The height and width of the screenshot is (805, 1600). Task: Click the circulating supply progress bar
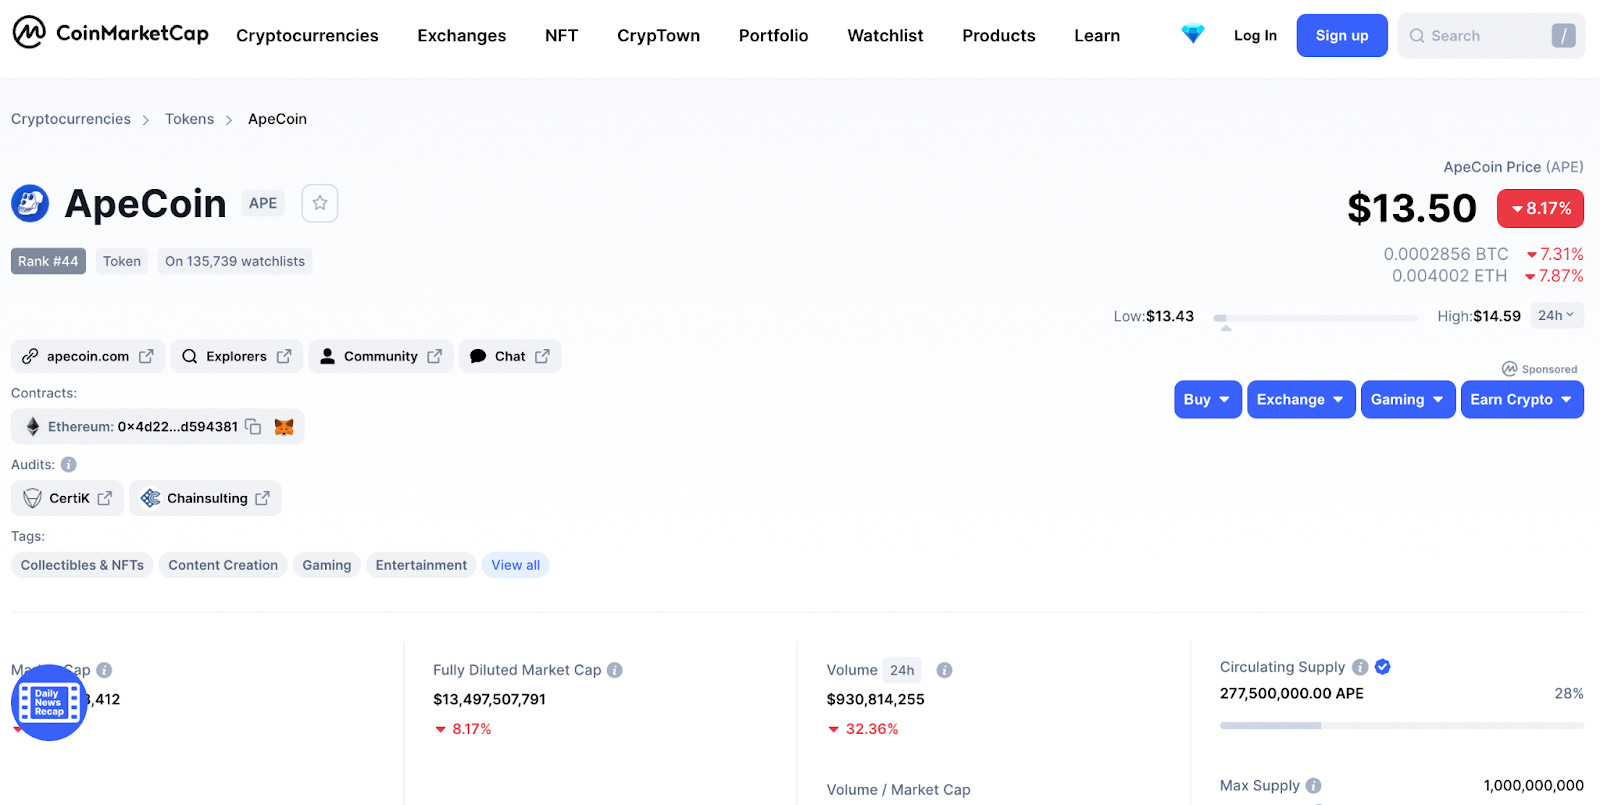coord(1401,726)
